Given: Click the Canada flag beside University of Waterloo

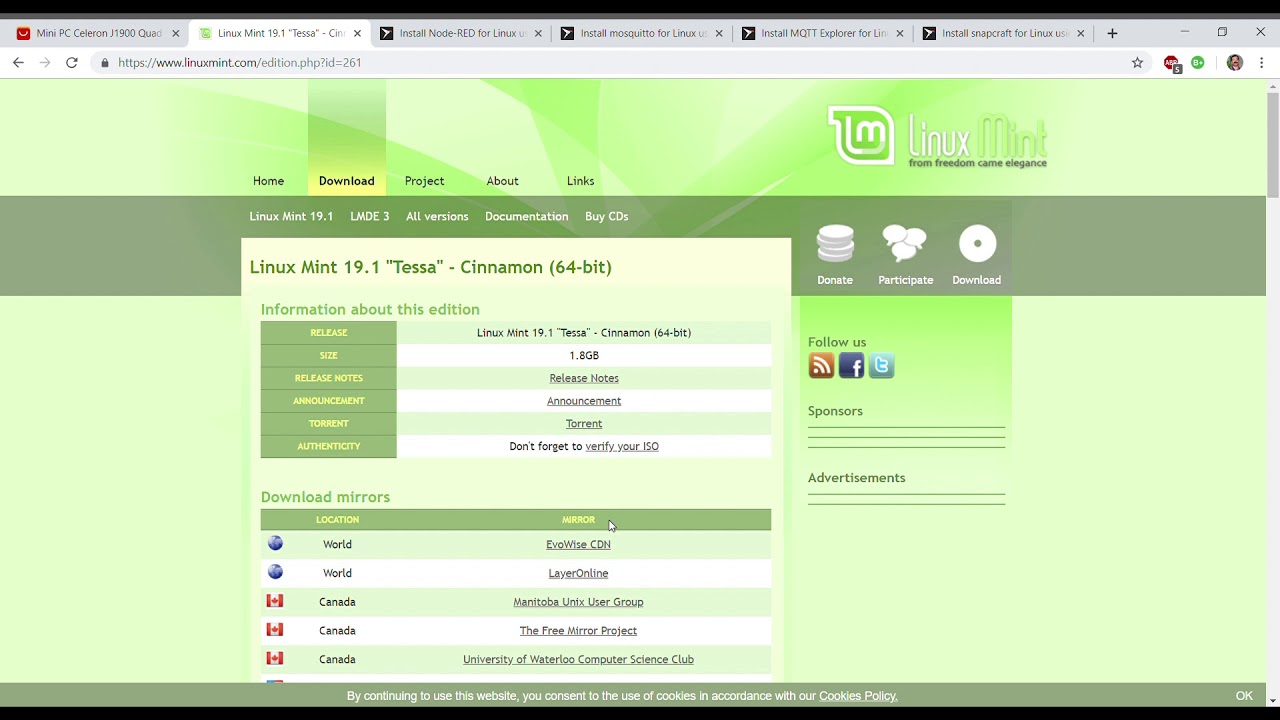Looking at the screenshot, I should point(275,658).
